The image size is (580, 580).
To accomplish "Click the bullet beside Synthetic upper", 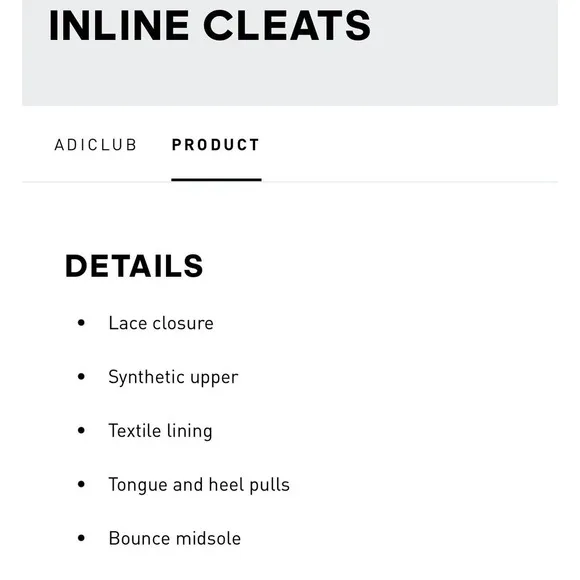I will (81, 377).
